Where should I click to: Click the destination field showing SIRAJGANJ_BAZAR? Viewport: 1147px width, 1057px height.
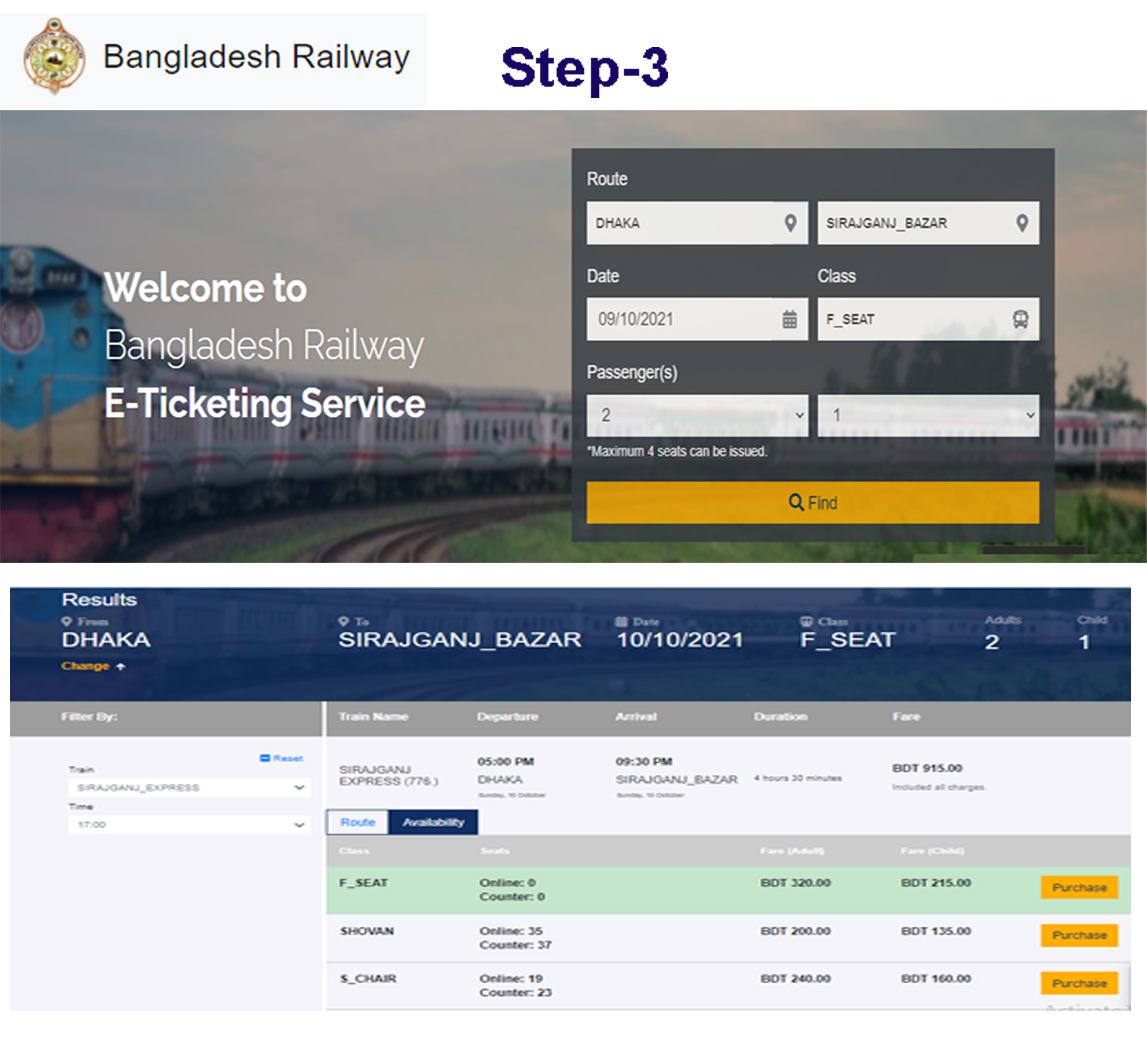pos(928,223)
